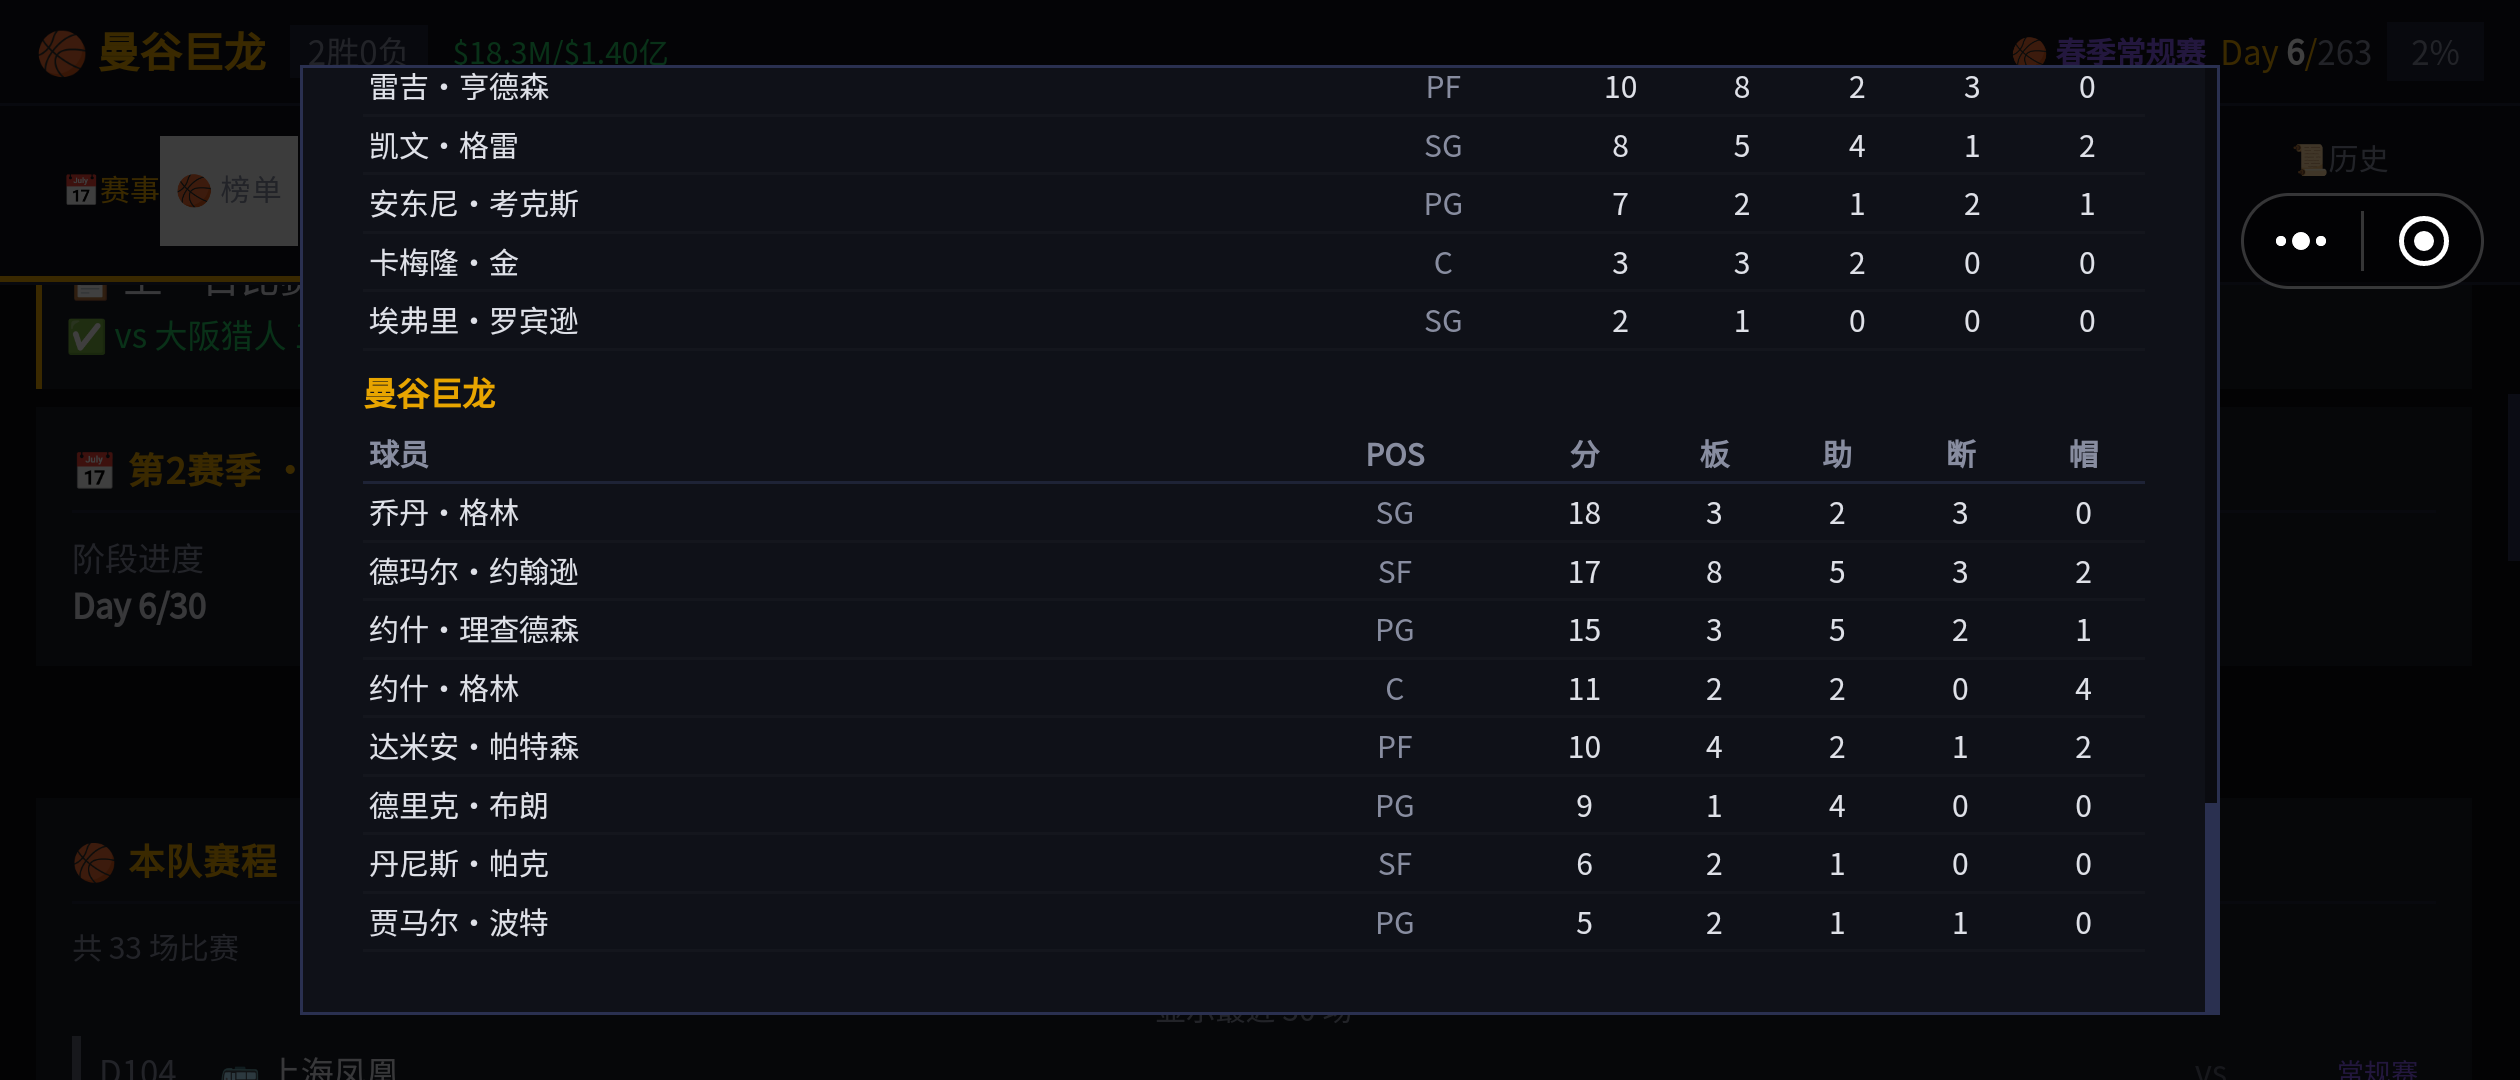Click the 2% season progress indicator

(x=2435, y=53)
